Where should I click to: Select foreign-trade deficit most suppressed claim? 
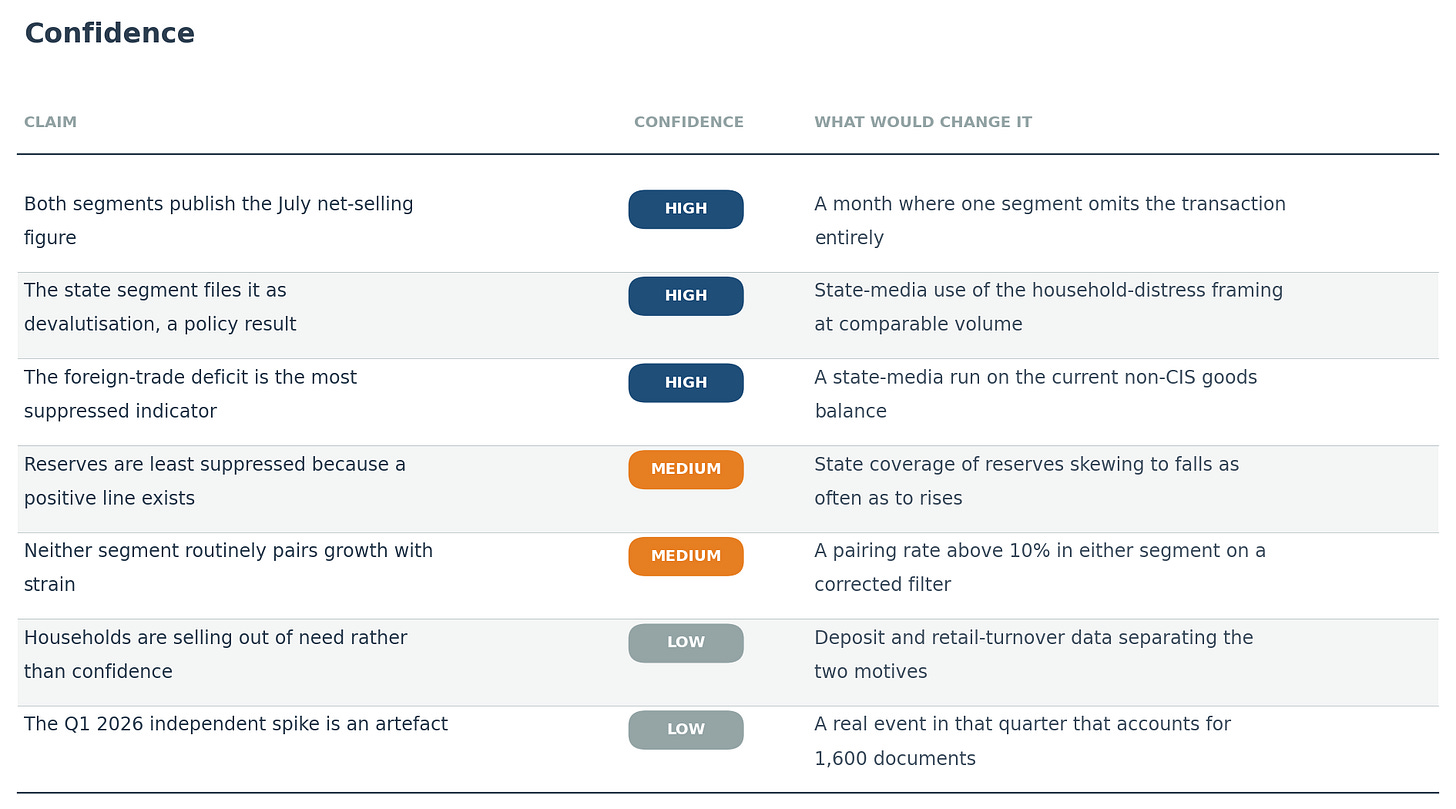click(190, 395)
